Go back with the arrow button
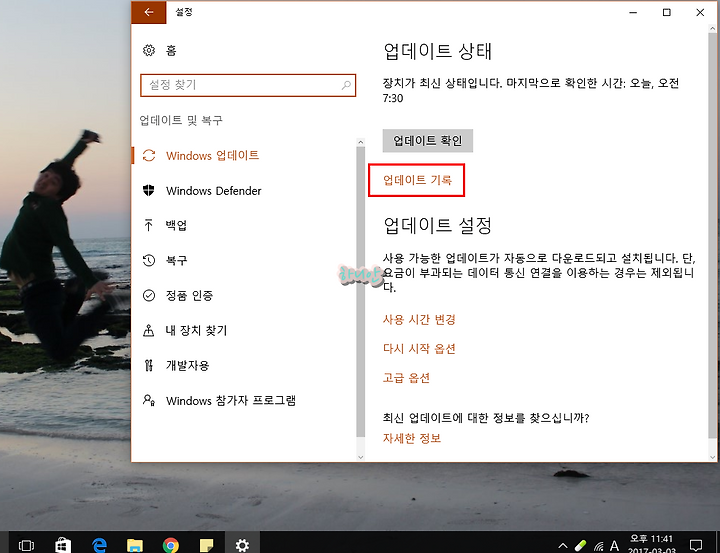Viewport: 720px width, 553px height. pos(148,12)
